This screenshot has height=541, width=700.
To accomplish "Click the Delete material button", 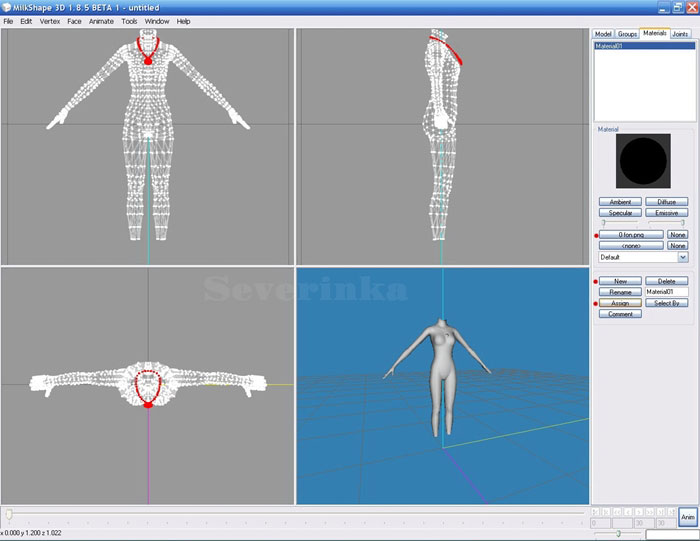I will coord(666,281).
